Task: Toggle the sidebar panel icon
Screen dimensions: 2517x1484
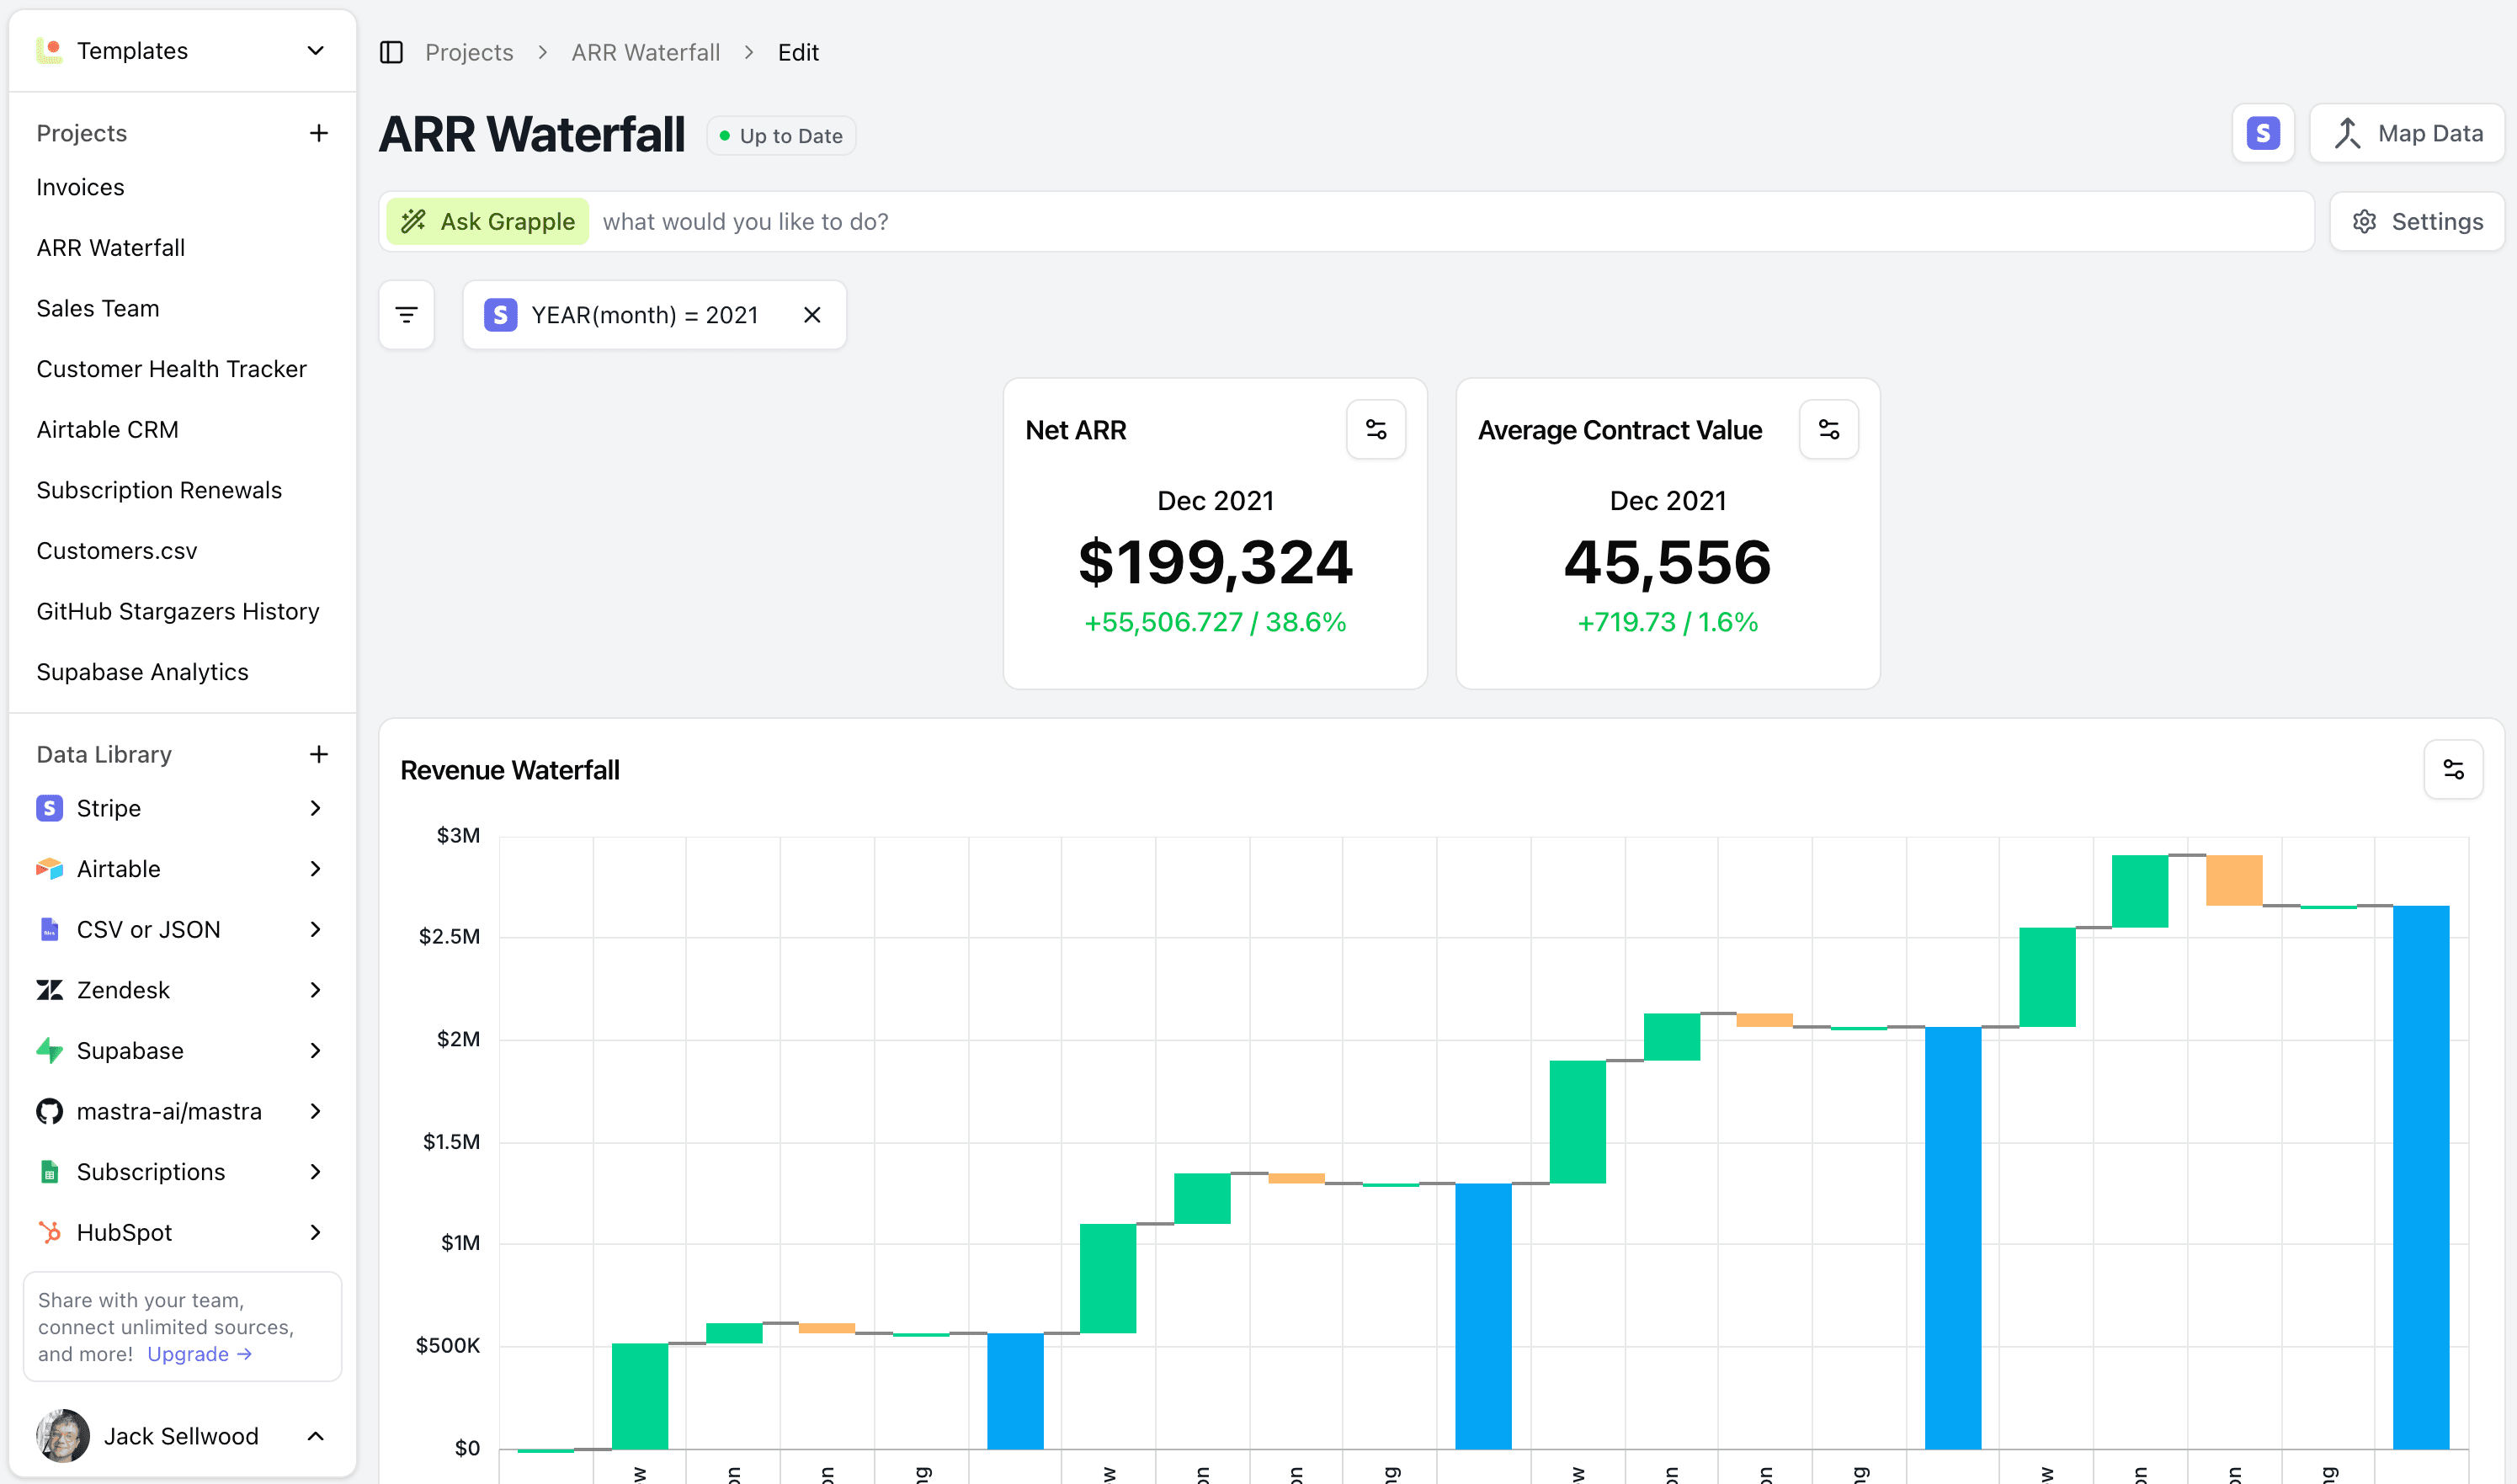Action: (391, 52)
